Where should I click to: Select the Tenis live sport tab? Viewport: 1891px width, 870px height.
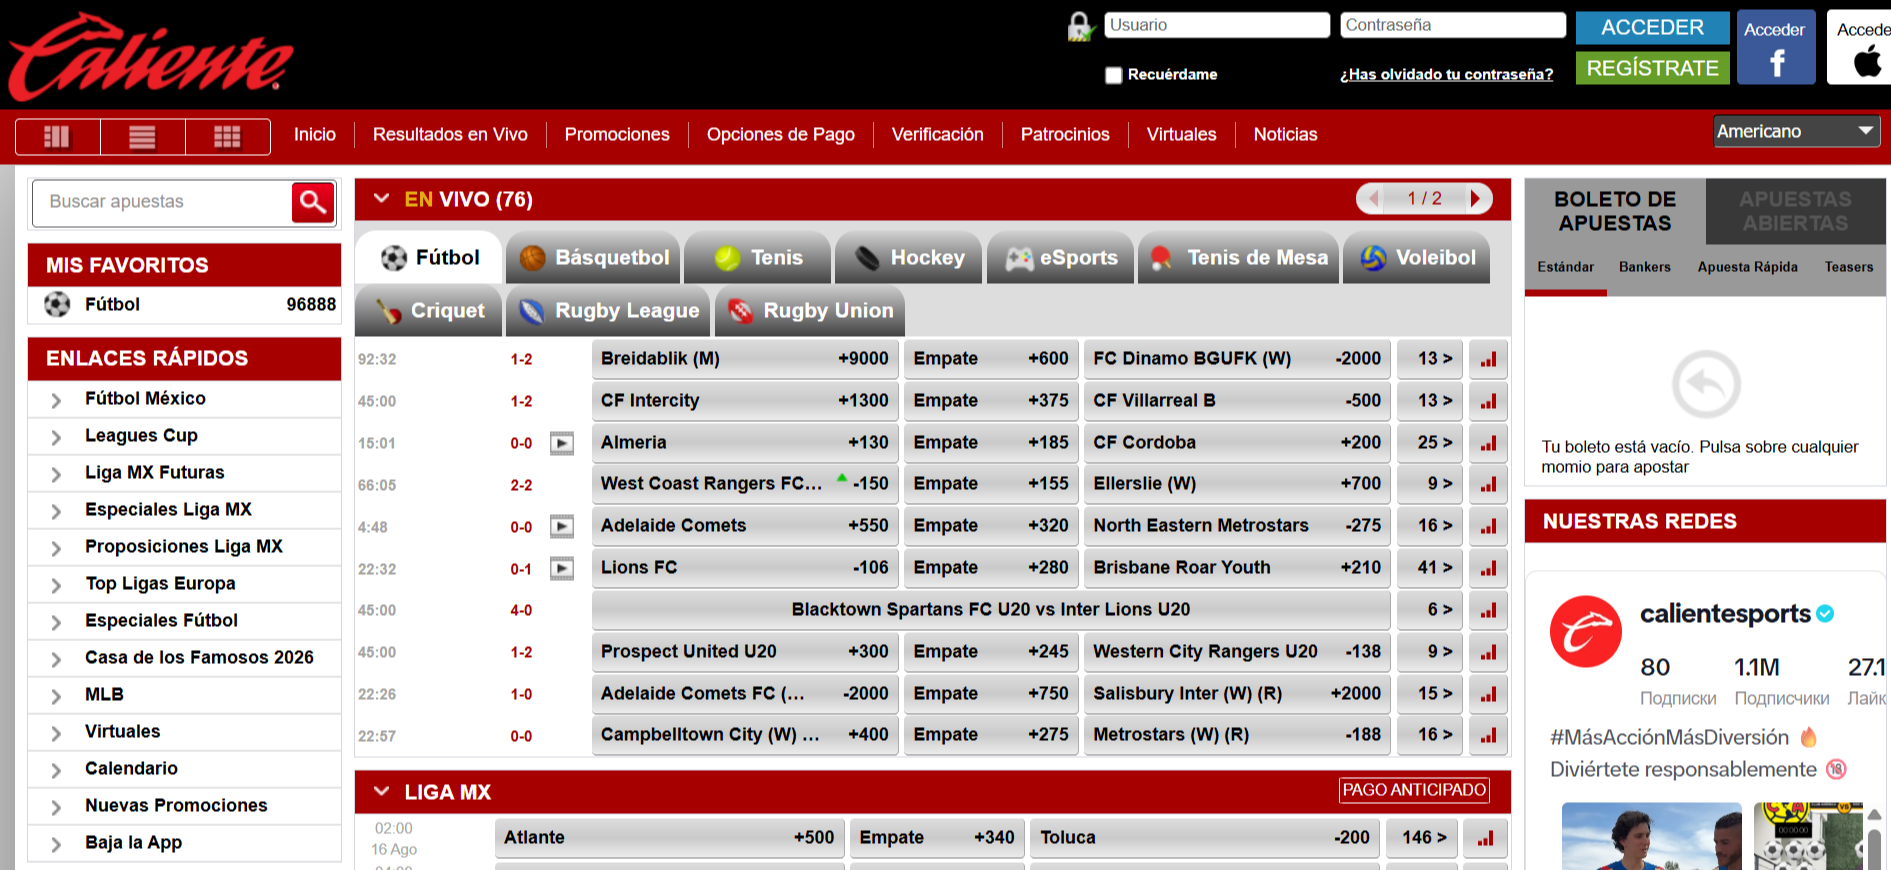[757, 258]
